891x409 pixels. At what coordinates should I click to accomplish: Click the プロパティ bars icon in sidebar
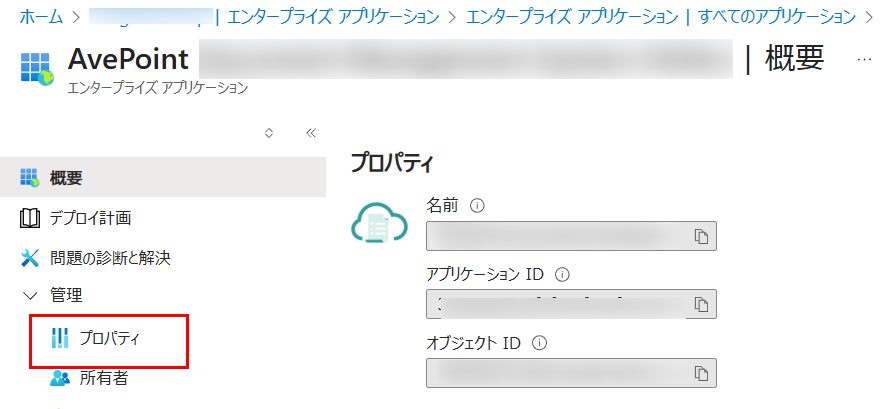(x=59, y=338)
